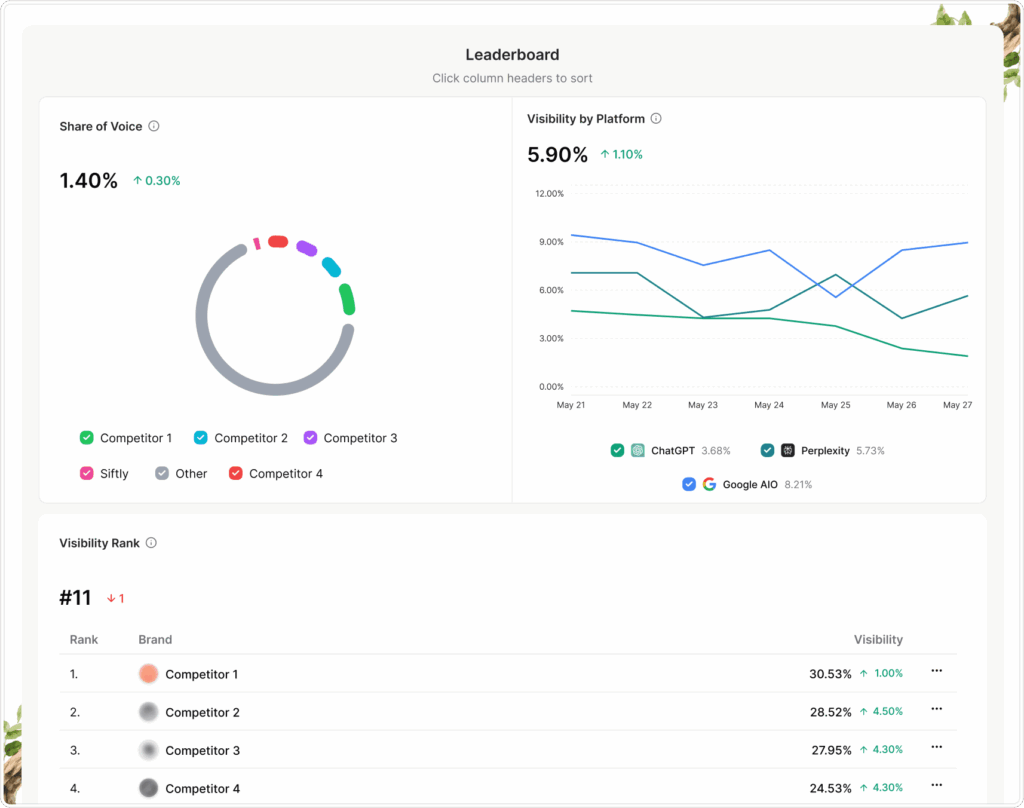This screenshot has width=1024, height=808.
Task: Click the 0.30% Share of Voice change indicator
Action: (157, 181)
